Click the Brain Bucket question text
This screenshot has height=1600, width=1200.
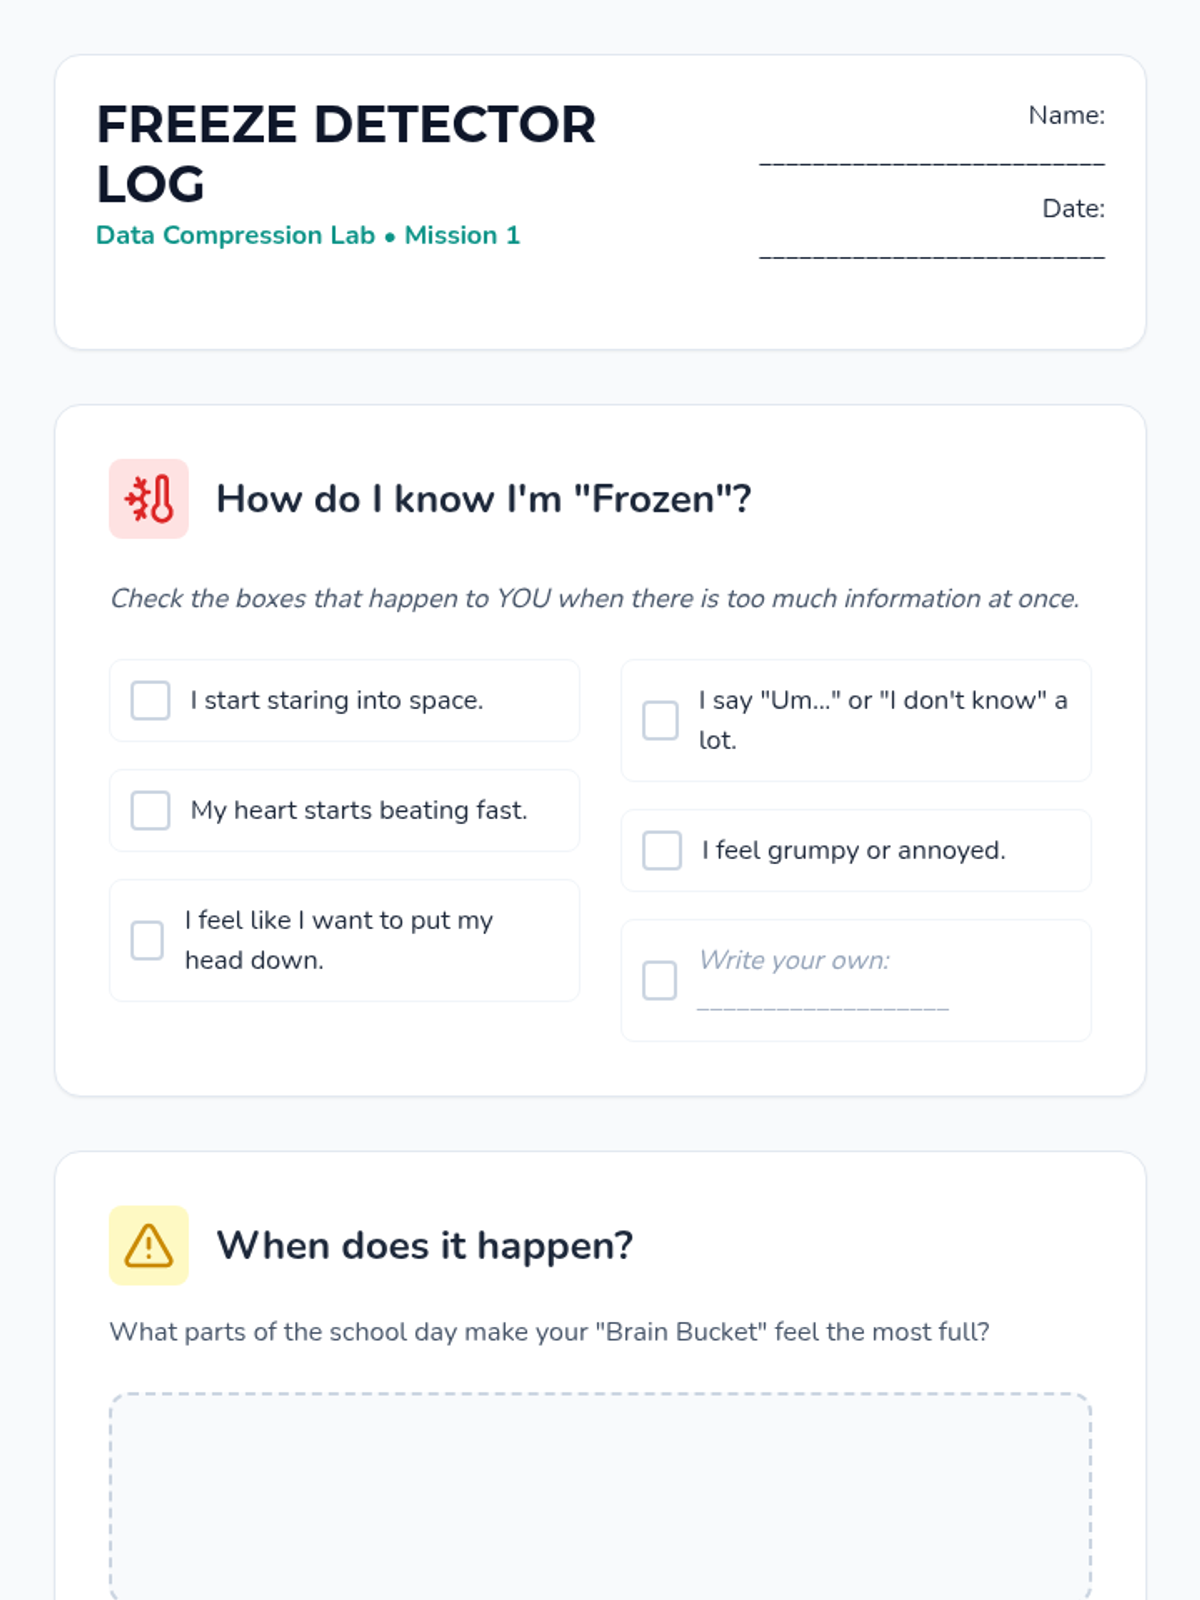550,1332
